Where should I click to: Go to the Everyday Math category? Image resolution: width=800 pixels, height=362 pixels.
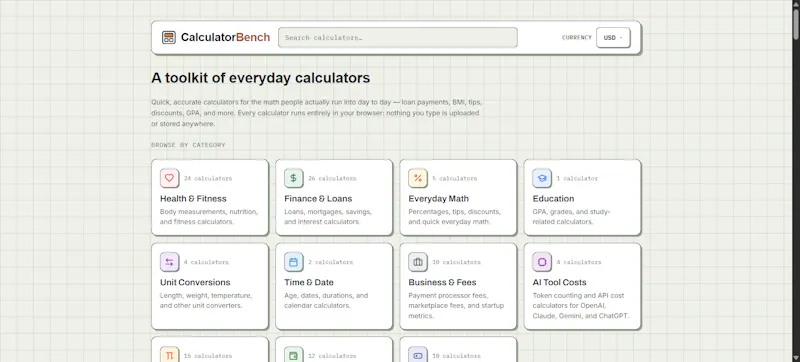point(458,197)
